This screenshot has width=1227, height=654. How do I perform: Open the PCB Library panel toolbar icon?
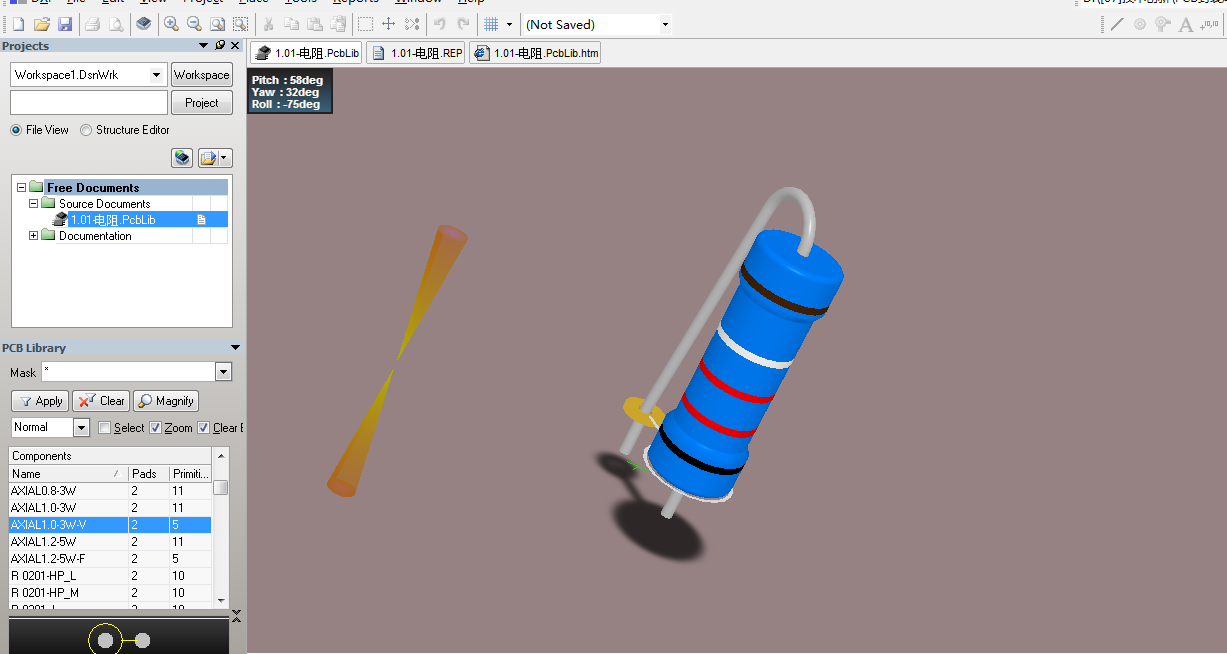coord(144,24)
